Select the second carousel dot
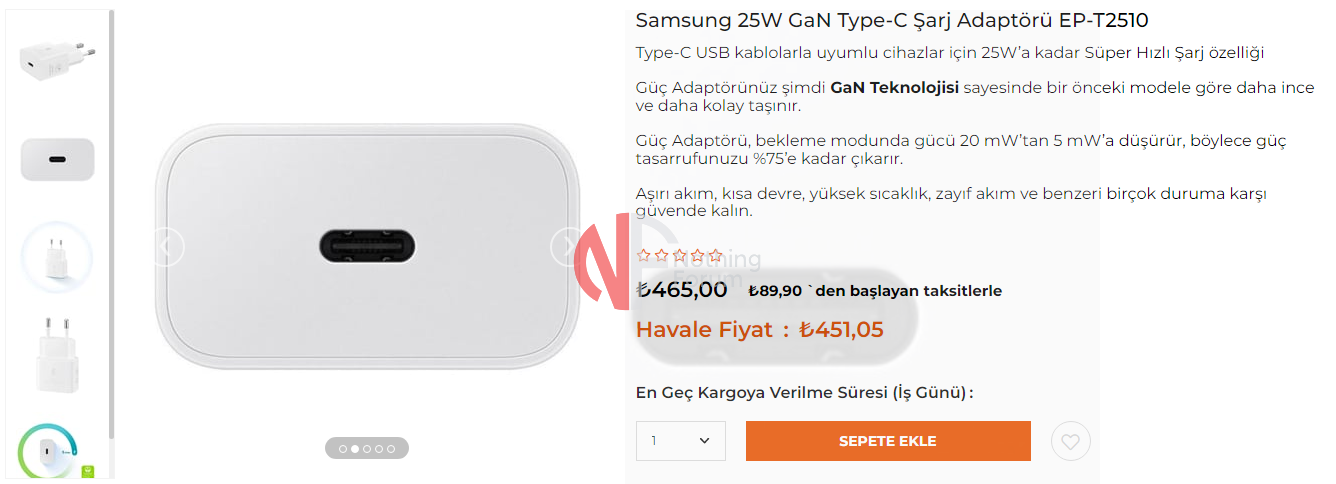 coord(355,449)
